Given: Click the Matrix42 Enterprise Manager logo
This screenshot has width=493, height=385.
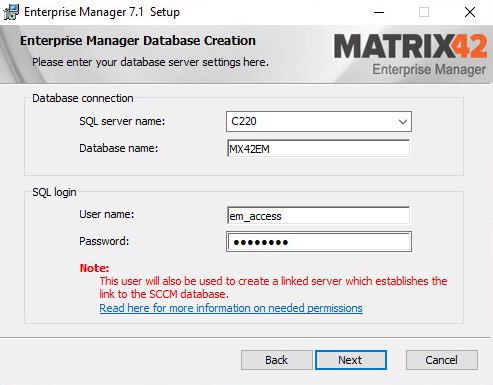Looking at the screenshot, I should (410, 55).
